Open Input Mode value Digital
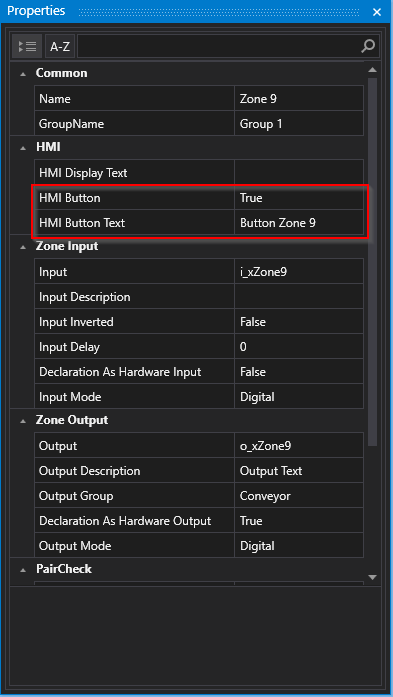Screen dimensions: 393x697 (x=299, y=396)
